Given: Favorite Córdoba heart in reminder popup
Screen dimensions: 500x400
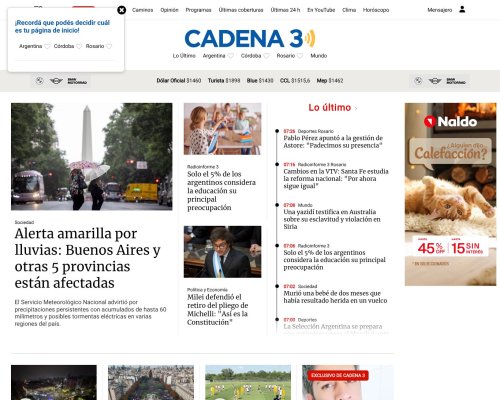Looking at the screenshot, I should 79,46.
